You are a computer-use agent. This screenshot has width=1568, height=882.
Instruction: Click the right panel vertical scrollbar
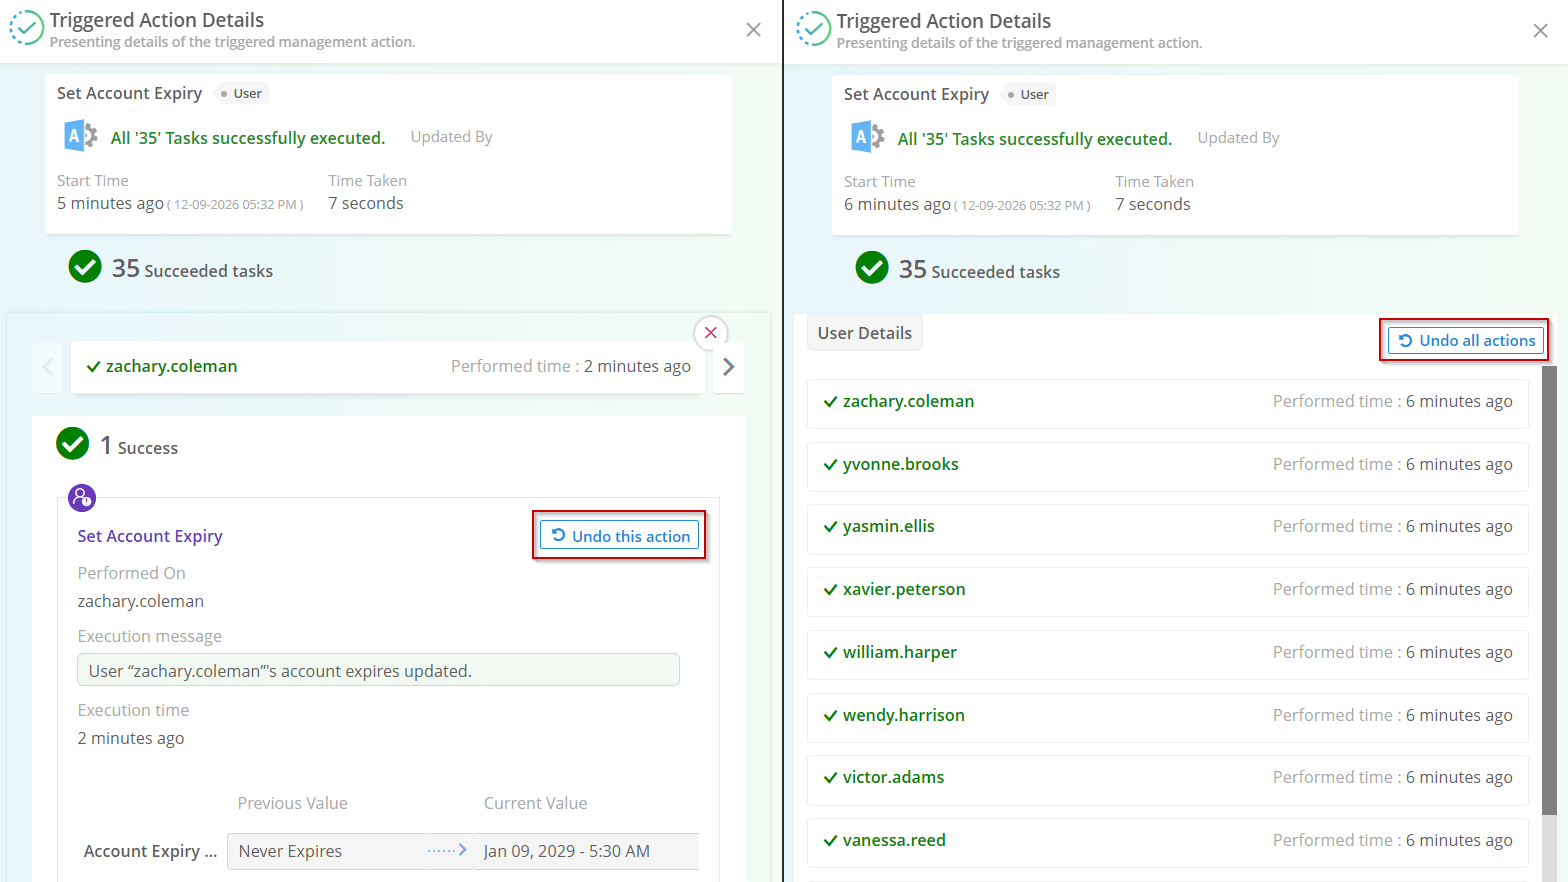(x=1549, y=590)
